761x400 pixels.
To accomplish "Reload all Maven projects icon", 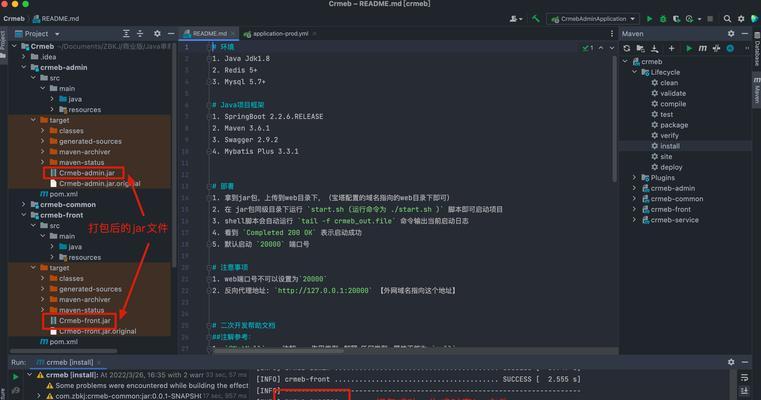I will [627, 48].
